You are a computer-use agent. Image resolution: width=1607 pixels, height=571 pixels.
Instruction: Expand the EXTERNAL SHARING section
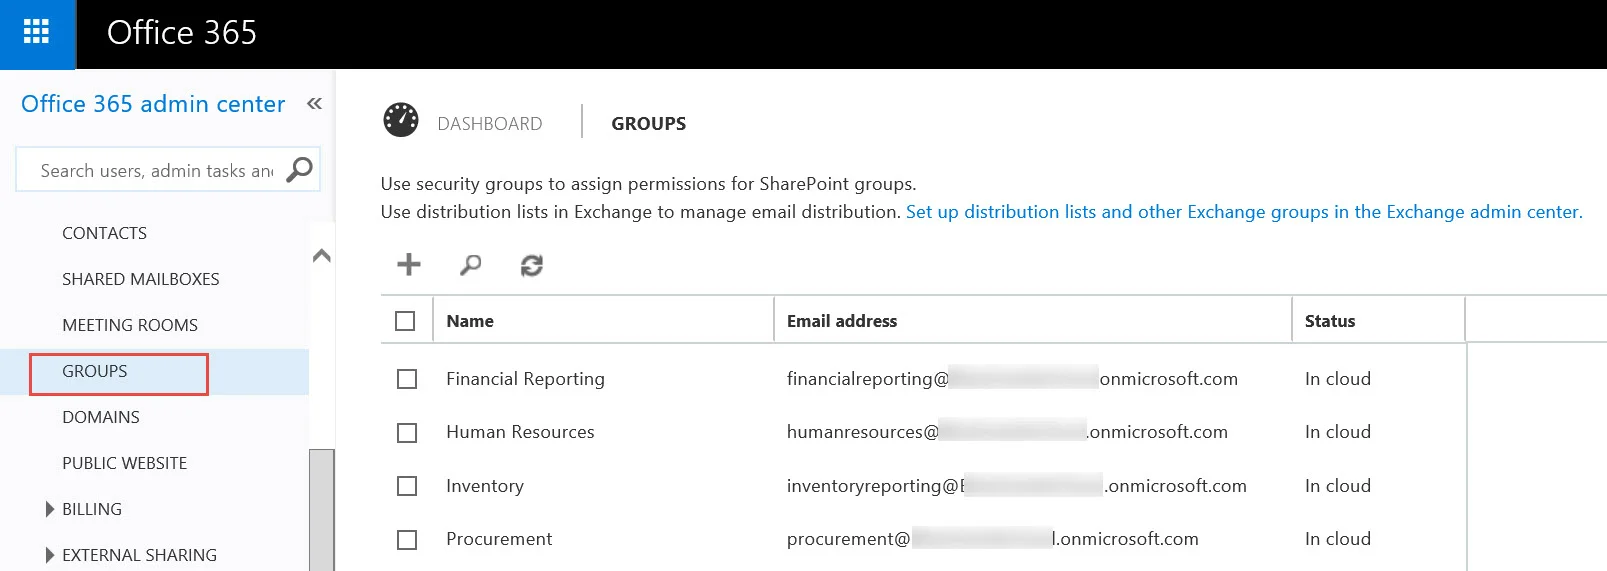click(x=50, y=555)
